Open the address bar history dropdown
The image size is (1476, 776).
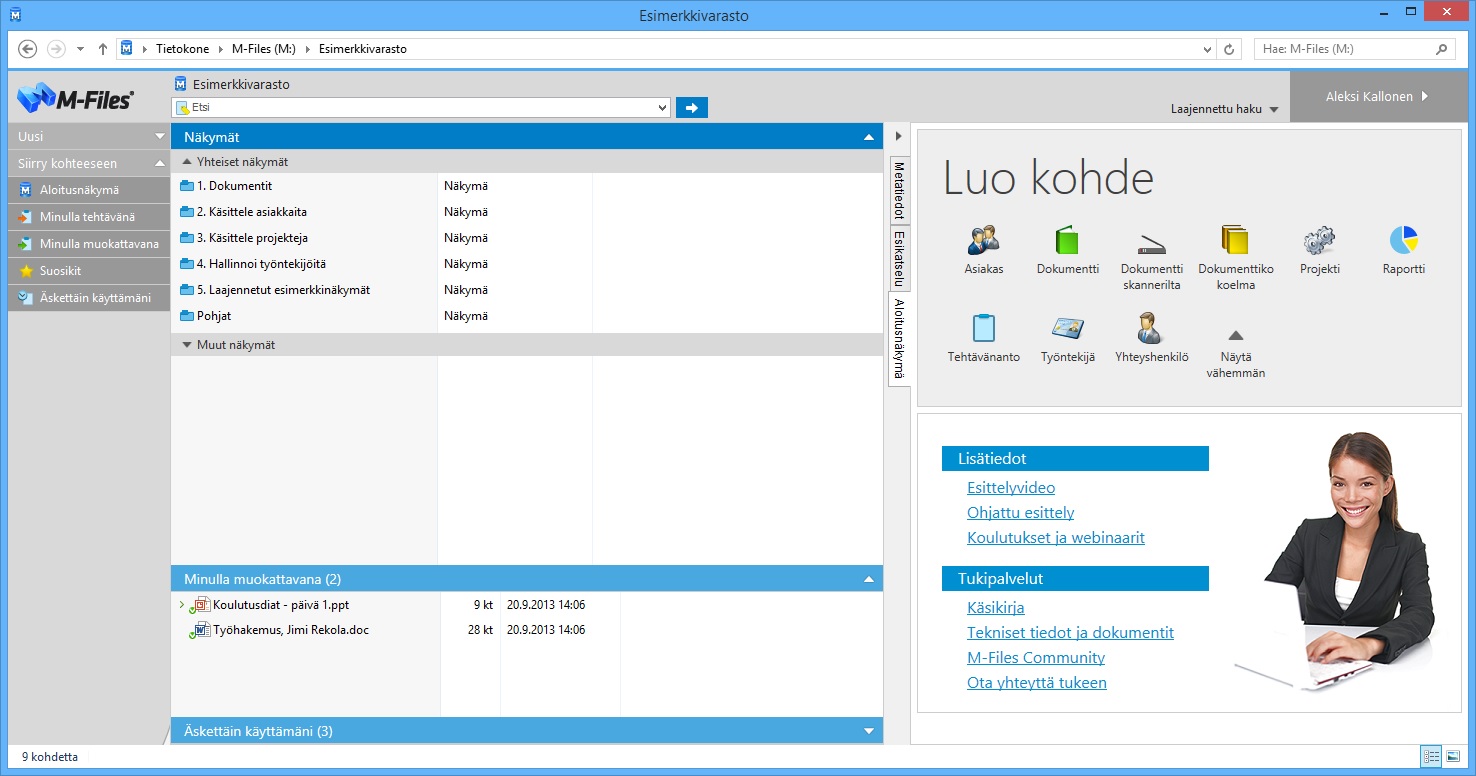1207,49
